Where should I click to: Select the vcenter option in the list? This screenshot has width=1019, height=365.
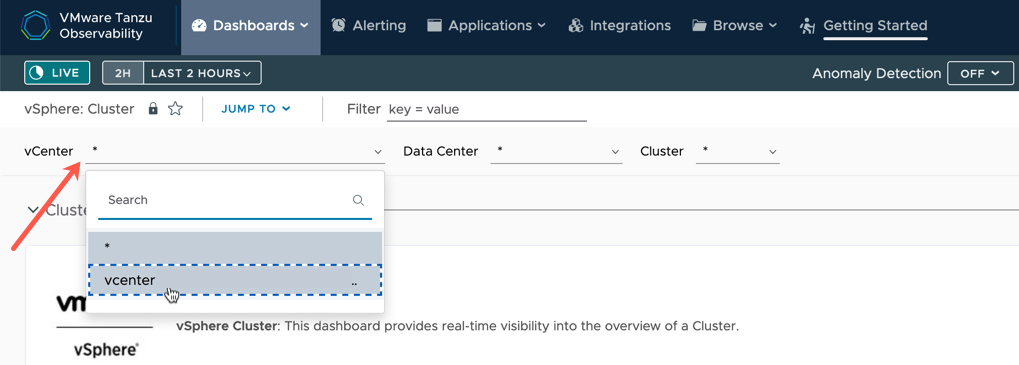(235, 280)
